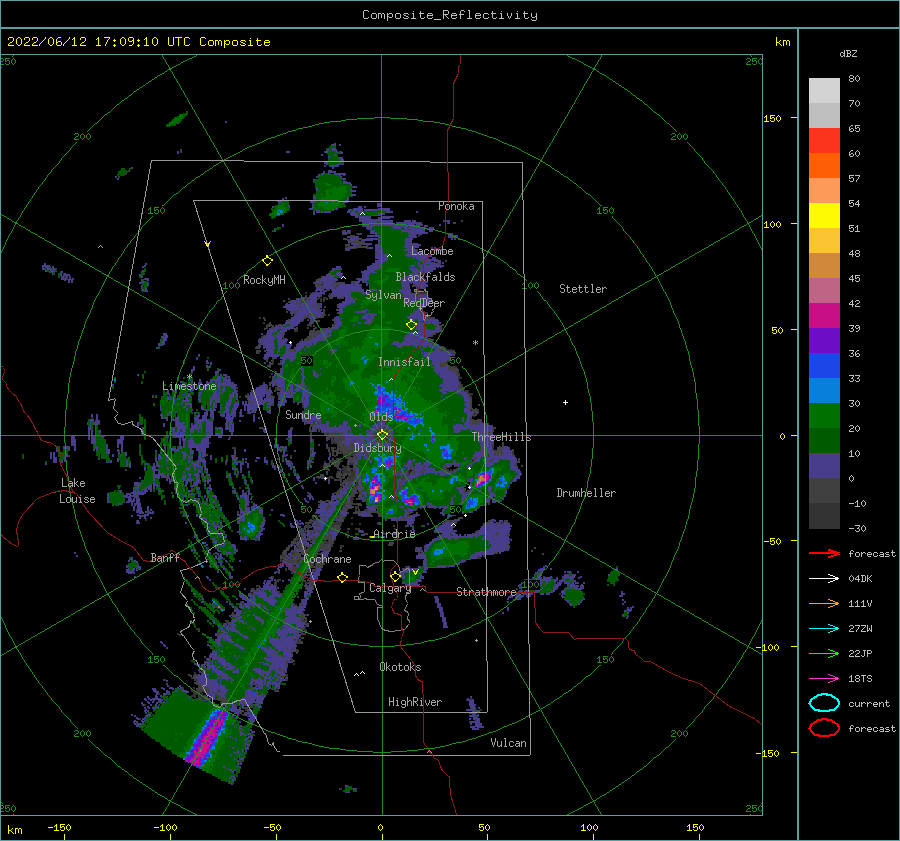Click the cyan current ellipse icon

point(824,703)
